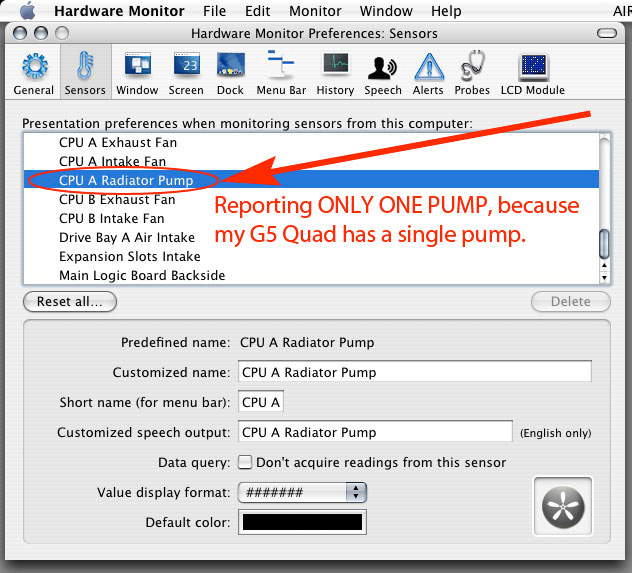Open the Window menu in menu bar

386,11
